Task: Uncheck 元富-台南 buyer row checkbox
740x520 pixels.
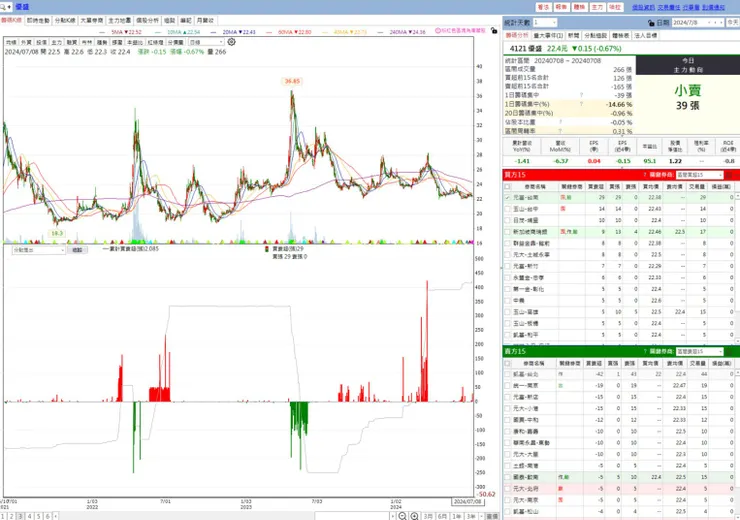Action: coord(507,198)
